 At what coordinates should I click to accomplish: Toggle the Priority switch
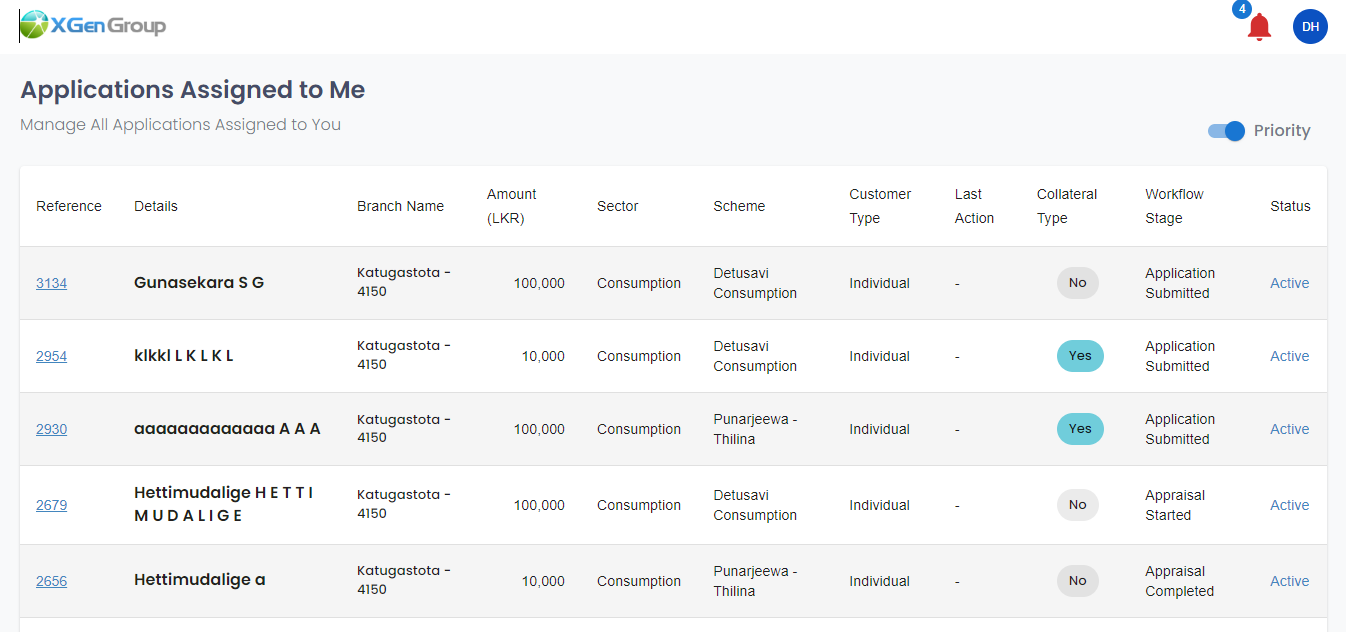[1226, 131]
